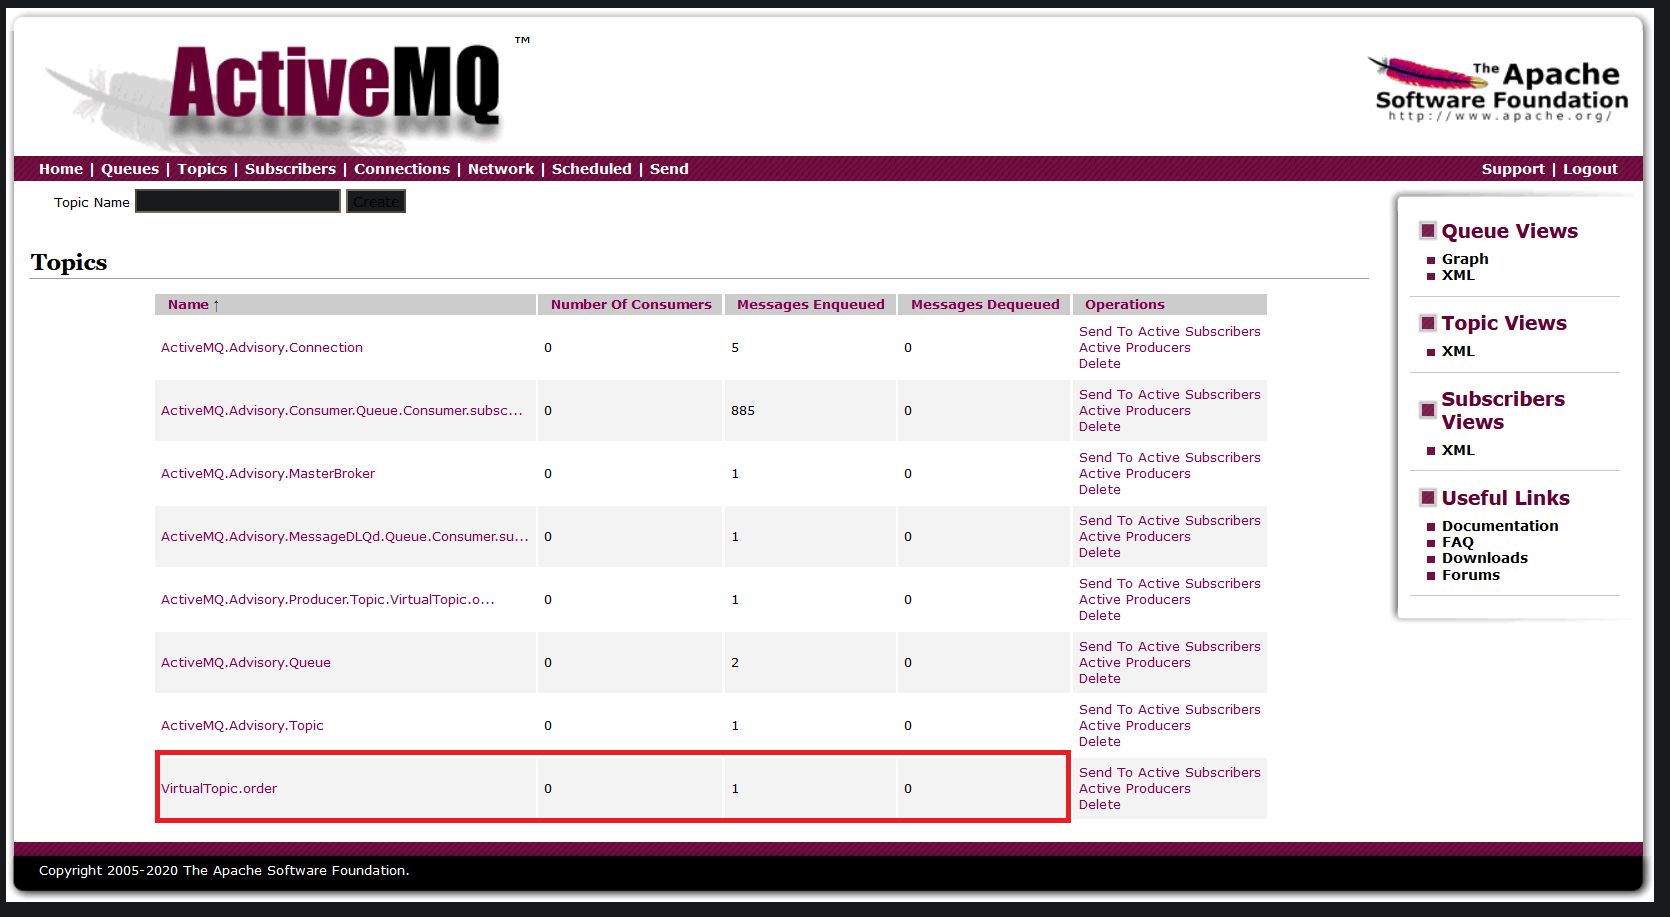Open the Downloads link
The image size is (1670, 917).
[1485, 558]
